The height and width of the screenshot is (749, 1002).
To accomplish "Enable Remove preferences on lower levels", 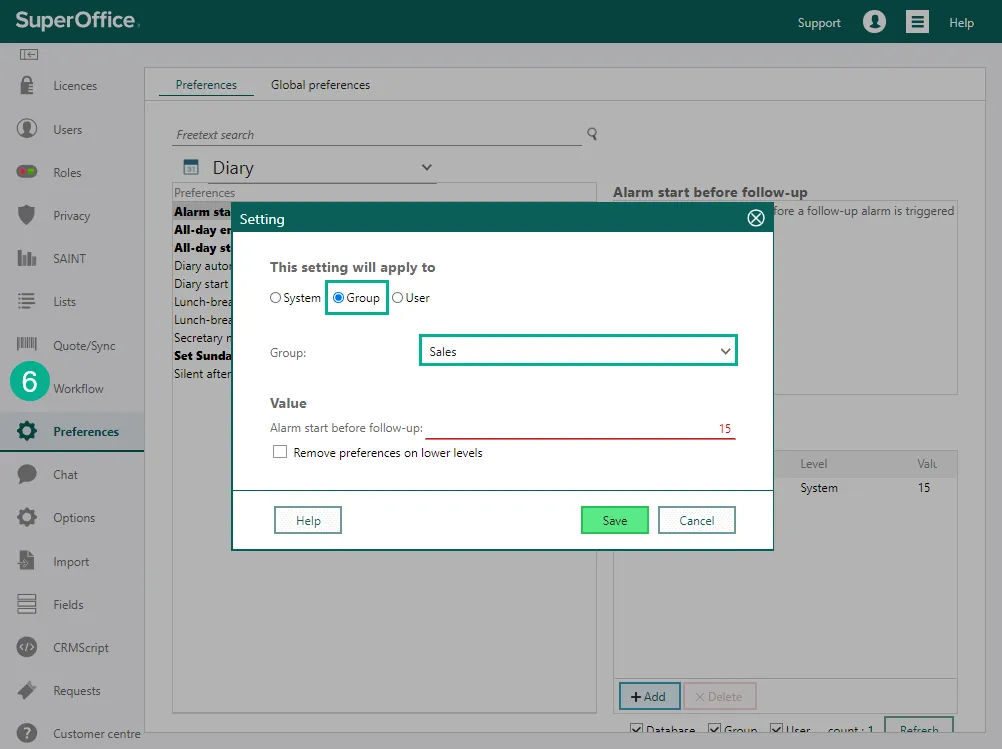I will (280, 453).
